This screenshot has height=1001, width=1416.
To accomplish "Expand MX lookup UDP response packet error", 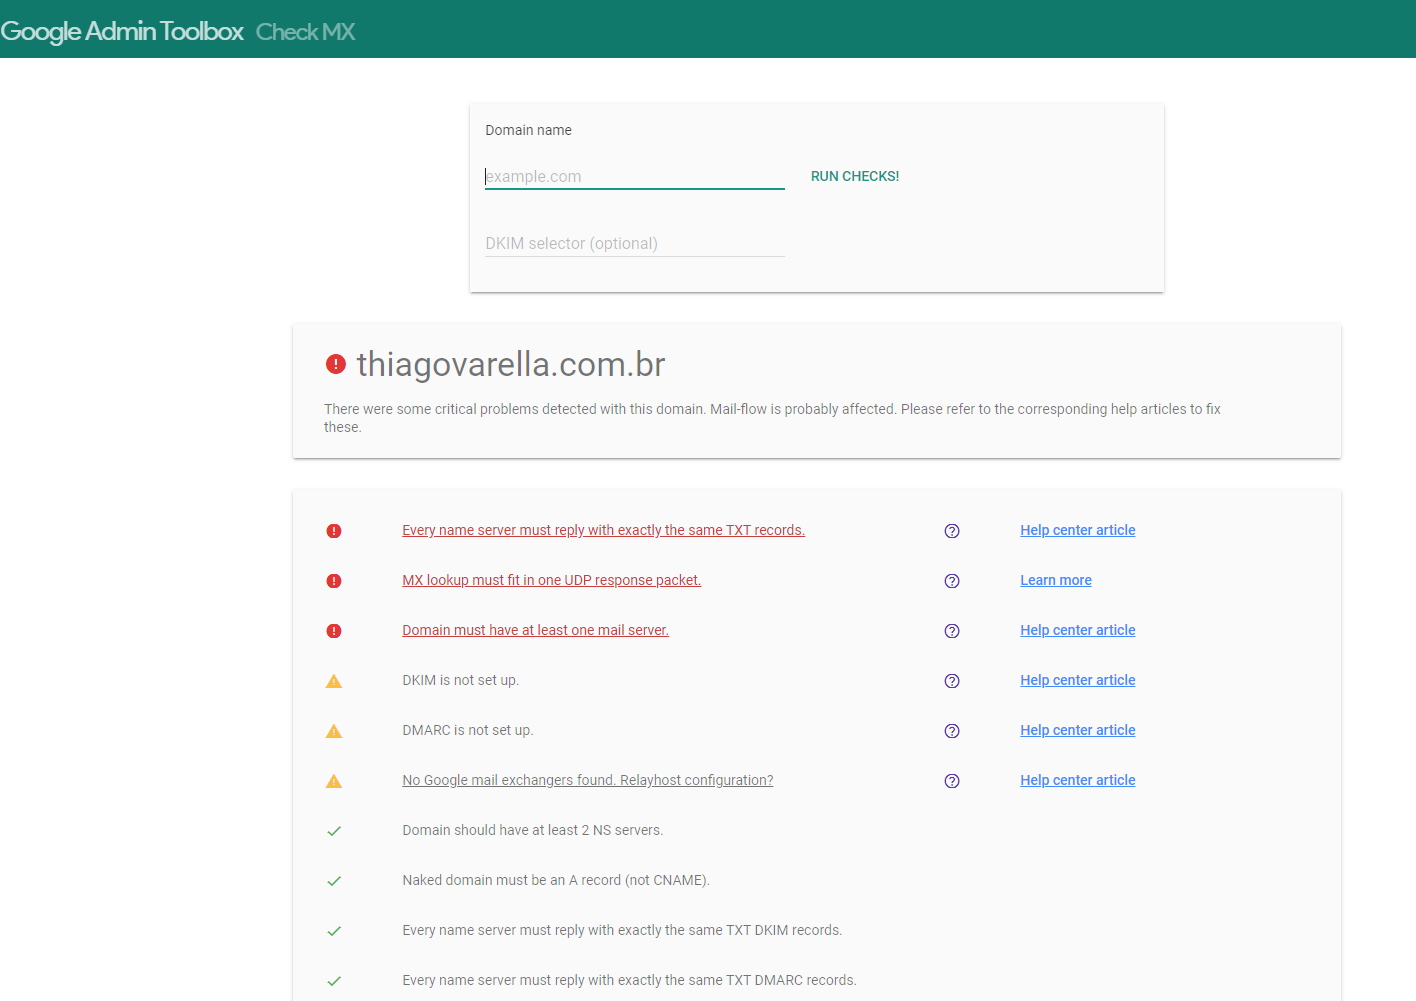I will click(551, 580).
